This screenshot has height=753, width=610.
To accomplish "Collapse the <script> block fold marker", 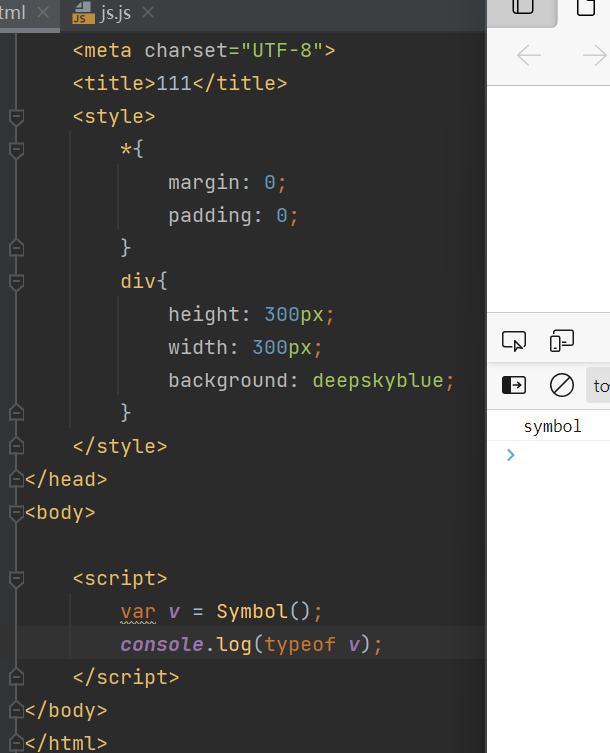I will (16, 579).
